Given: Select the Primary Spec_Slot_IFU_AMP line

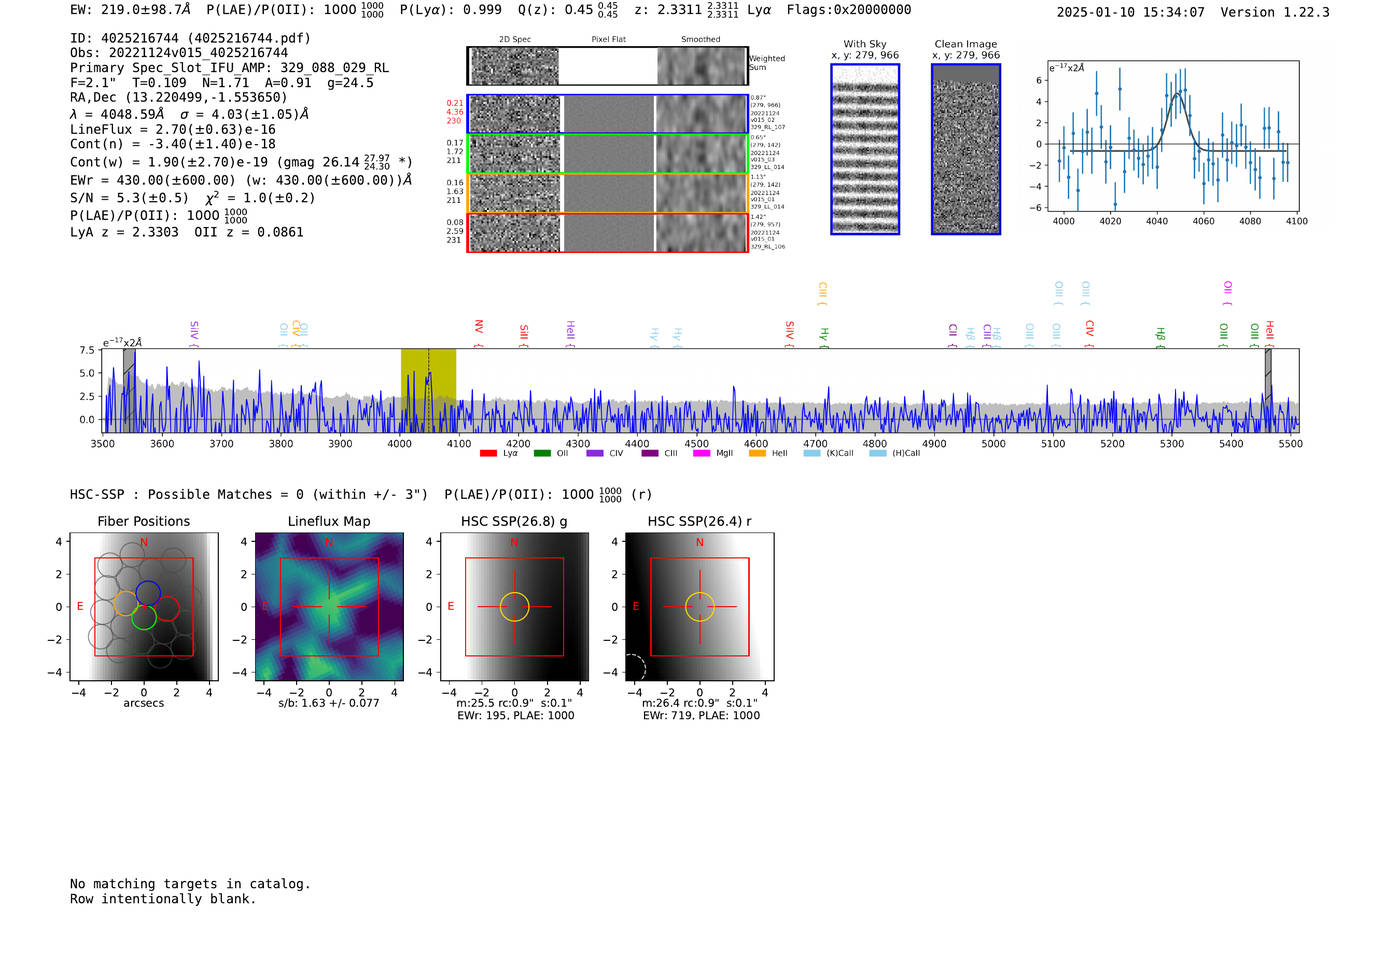Looking at the screenshot, I should (x=230, y=68).
